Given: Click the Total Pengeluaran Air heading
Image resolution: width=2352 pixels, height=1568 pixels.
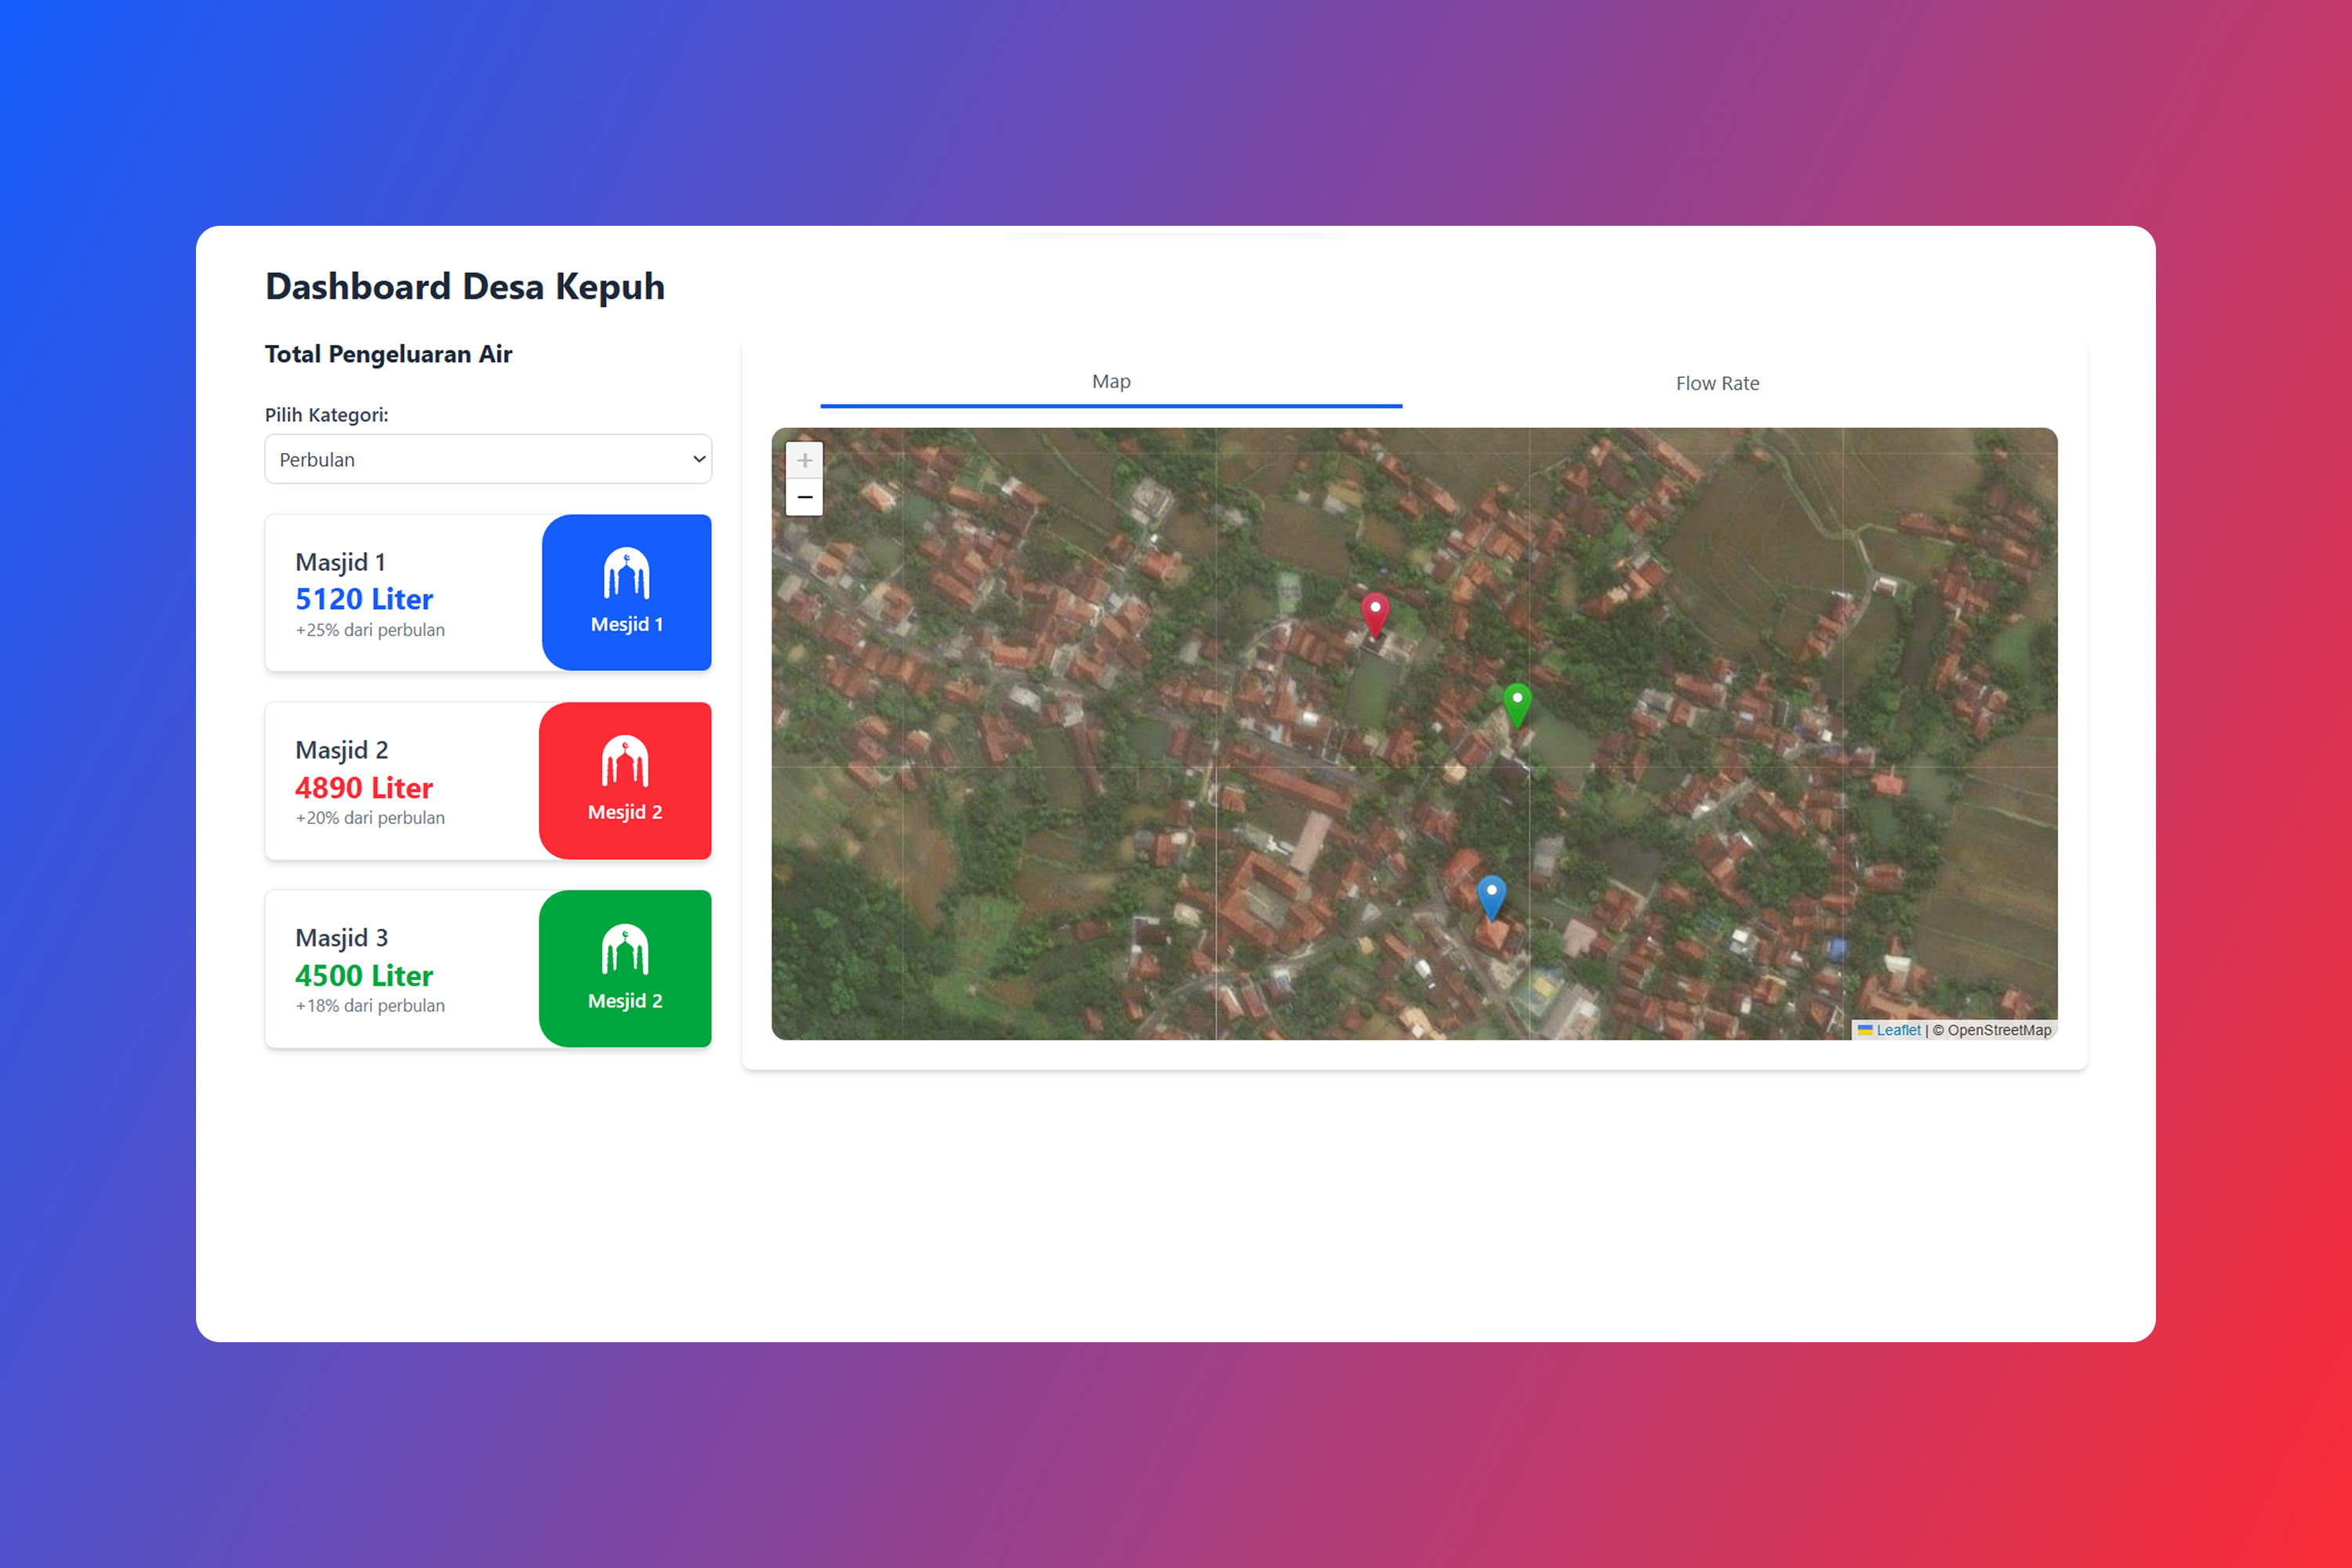Looking at the screenshot, I should coord(388,354).
